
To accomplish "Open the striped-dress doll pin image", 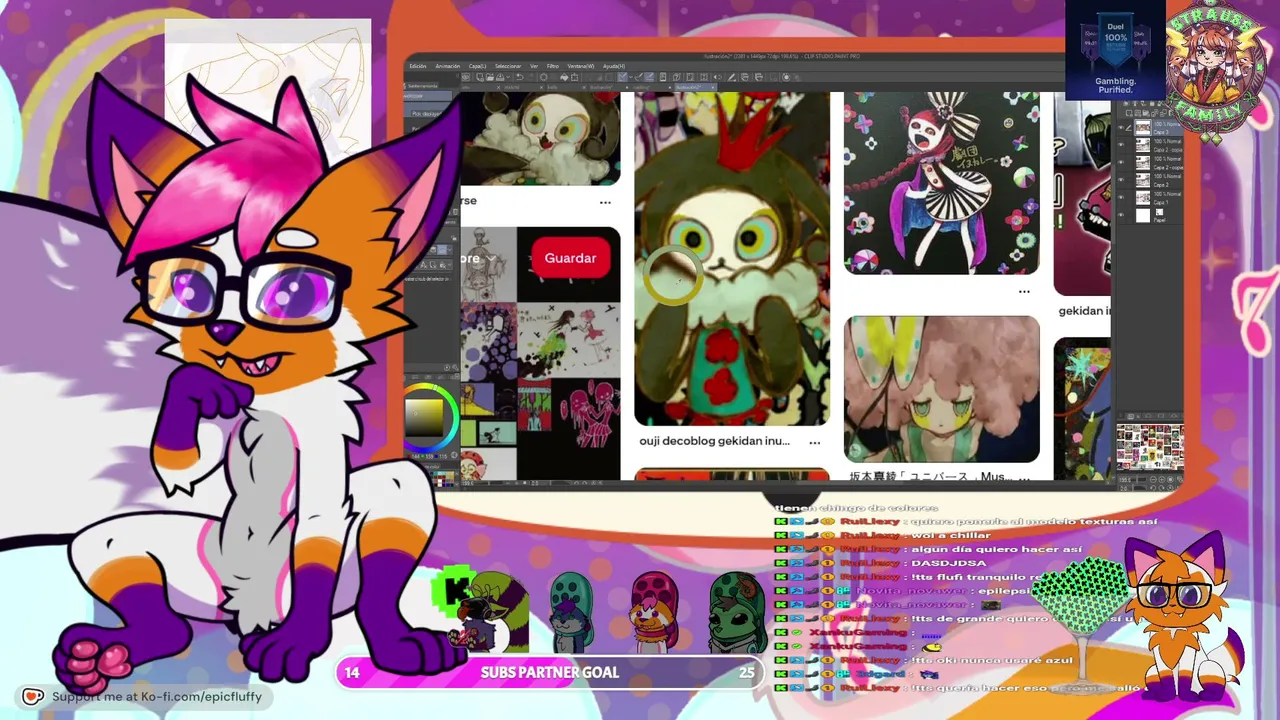I will (x=942, y=183).
